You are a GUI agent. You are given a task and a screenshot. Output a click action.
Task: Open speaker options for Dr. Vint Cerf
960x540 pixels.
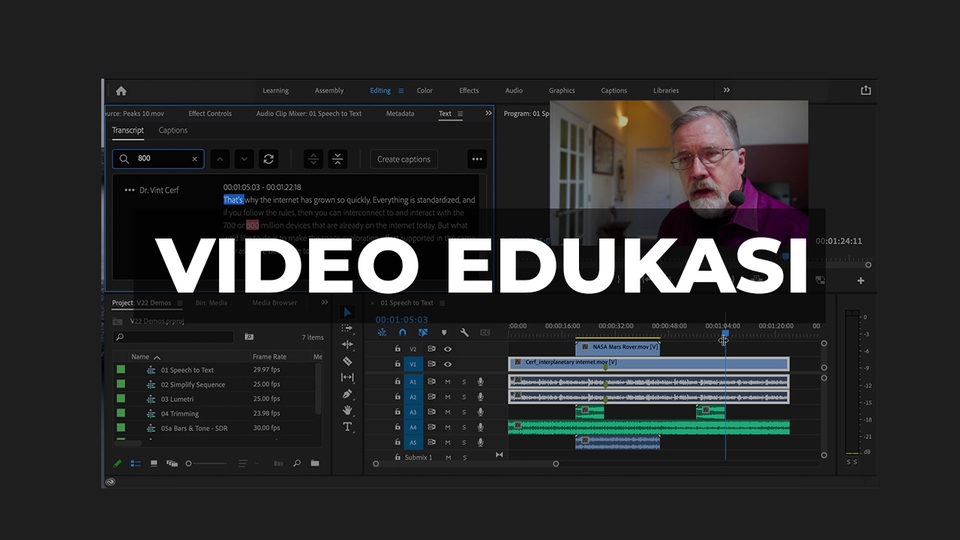[129, 190]
